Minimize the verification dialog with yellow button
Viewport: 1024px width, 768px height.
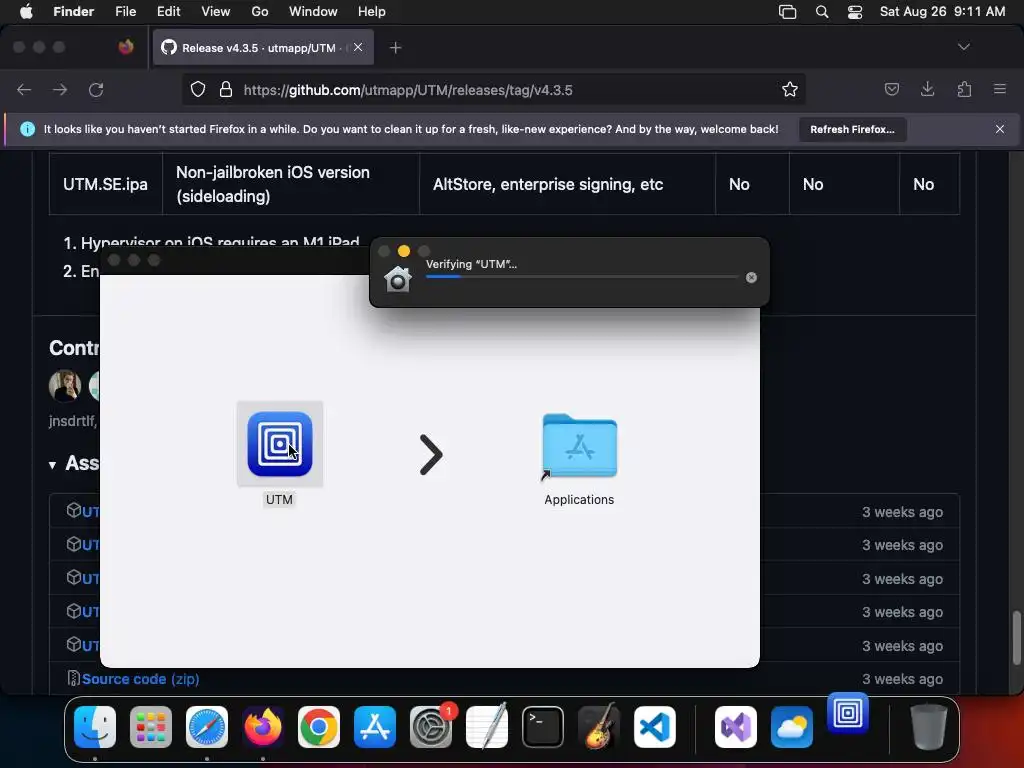(x=404, y=251)
